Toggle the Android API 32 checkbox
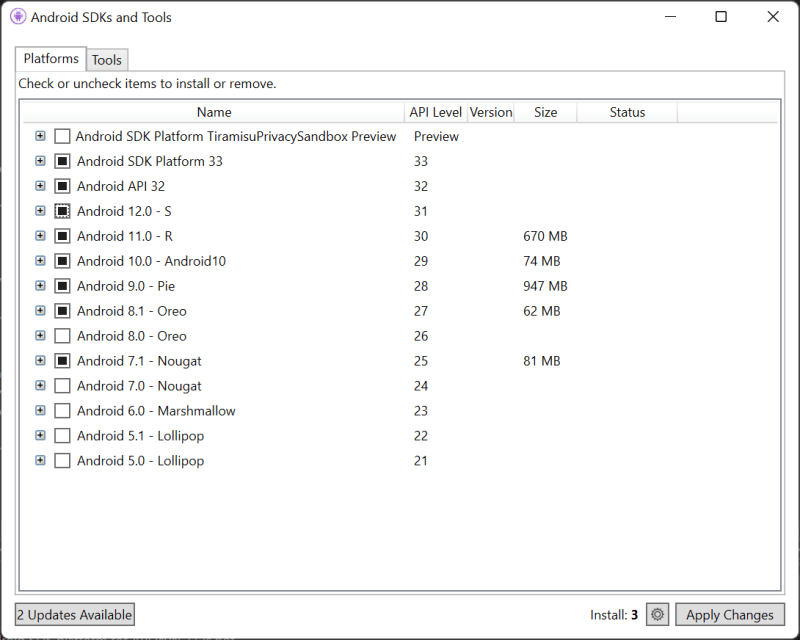This screenshot has height=640, width=800. point(62,186)
